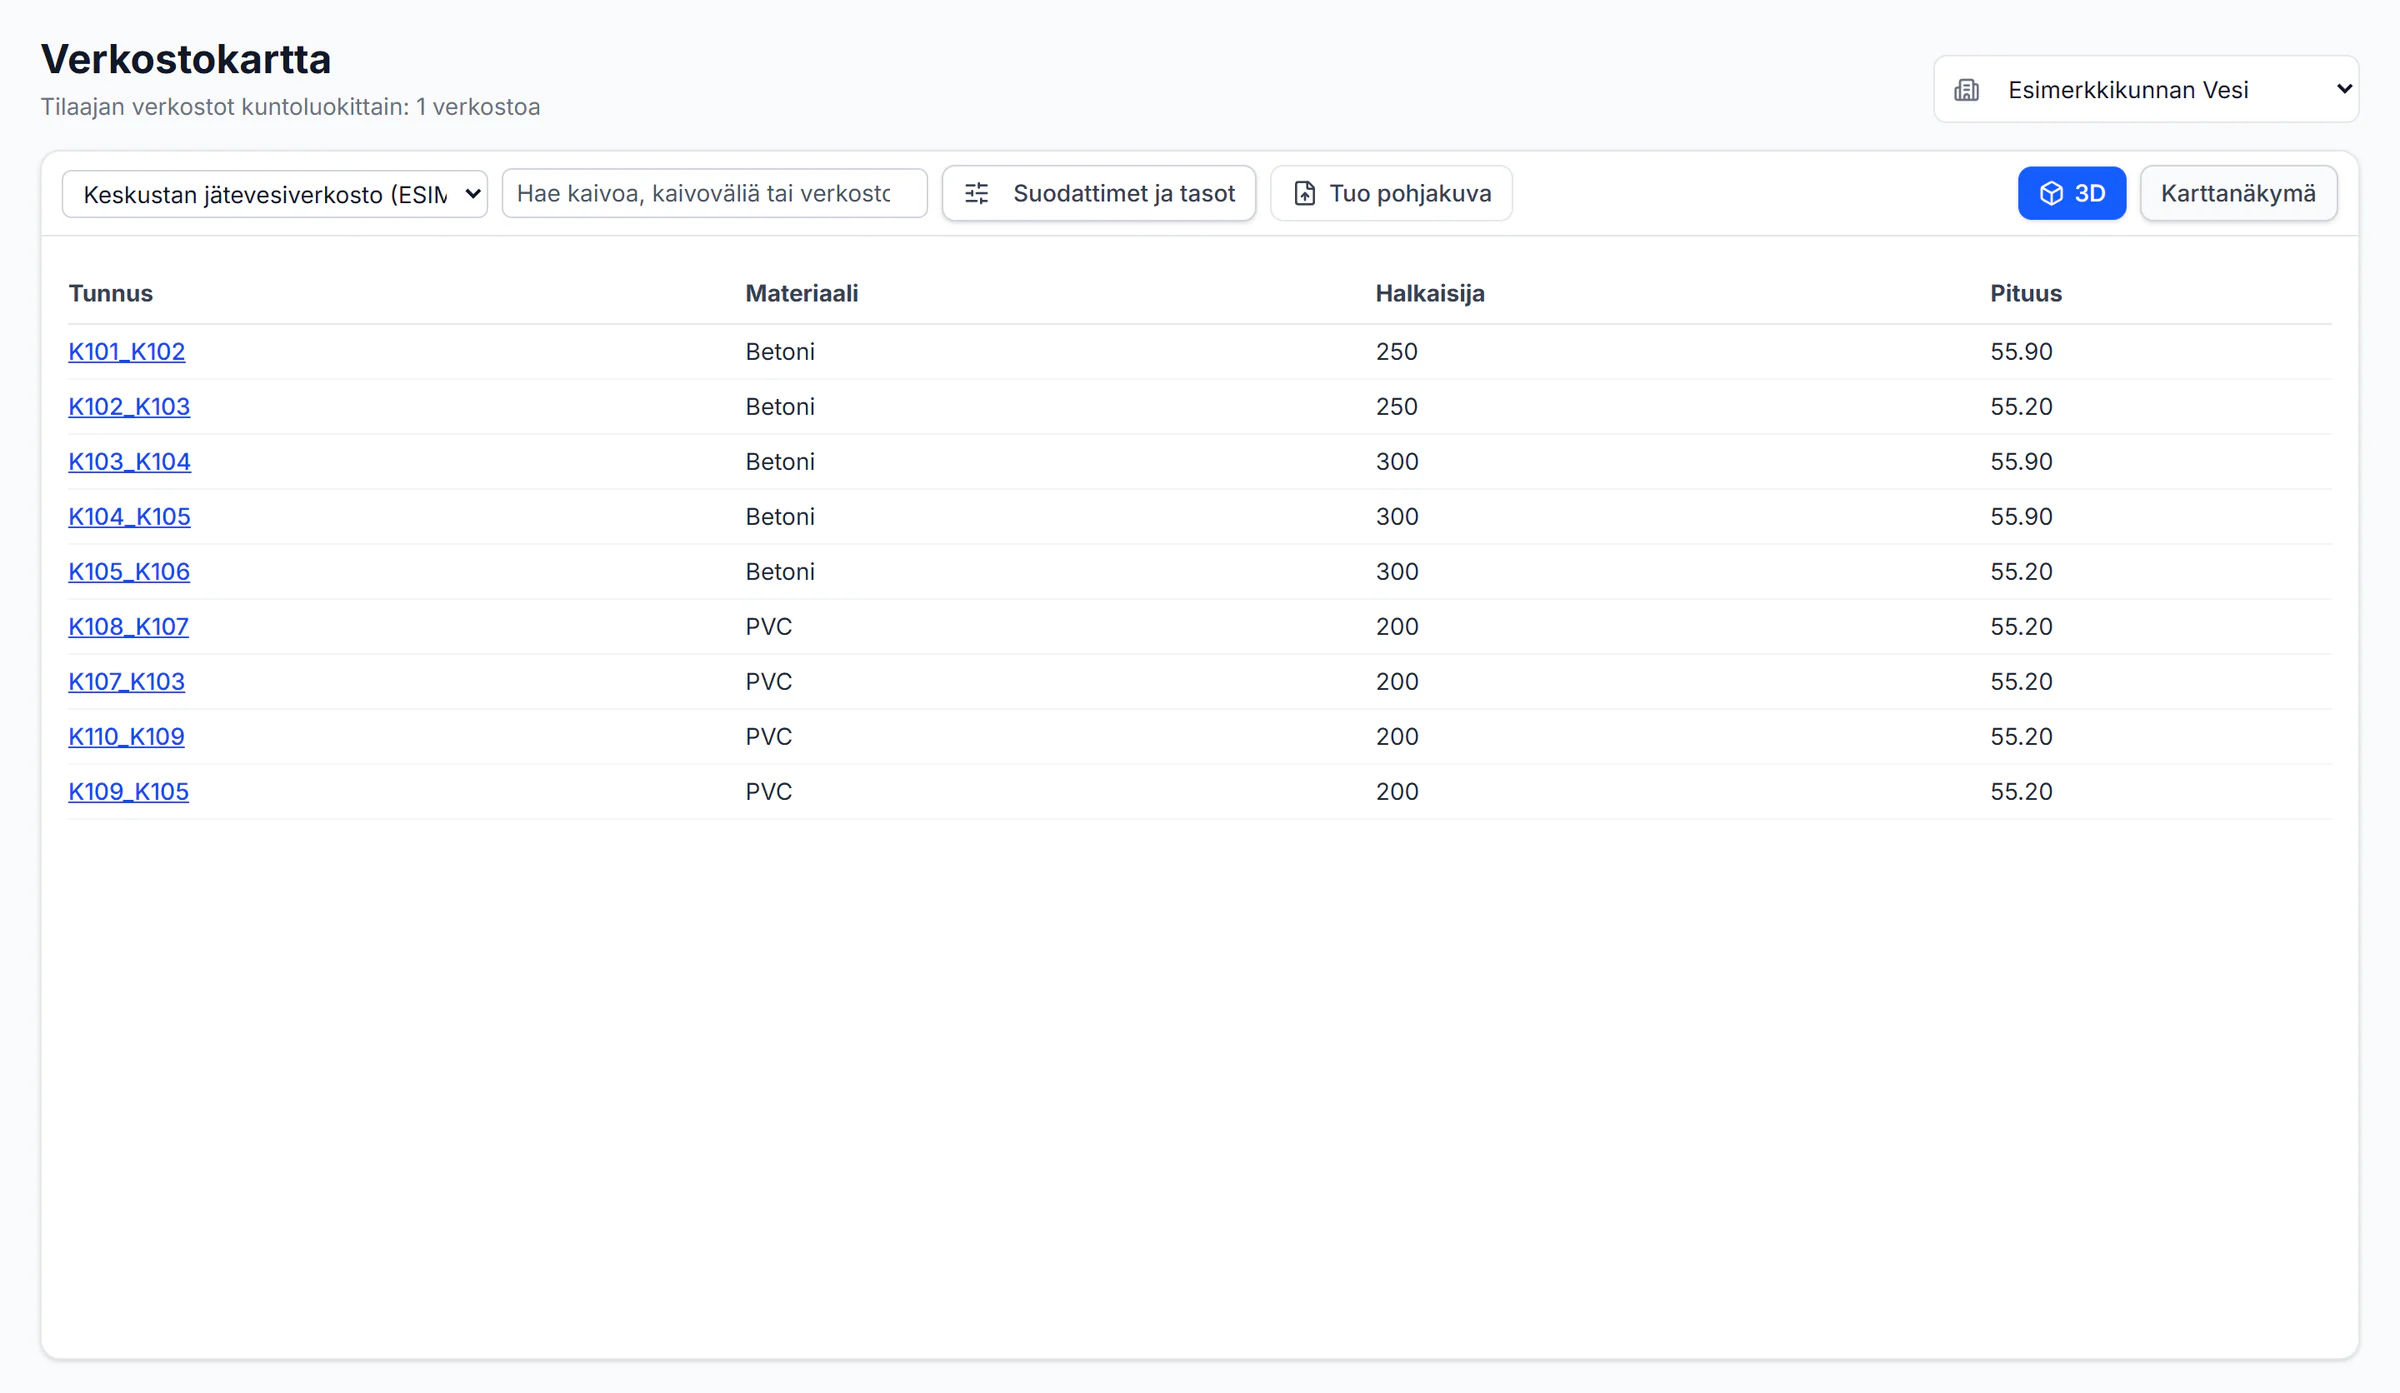Click the sliders icon in Suodattimet ja tasot

pyautogui.click(x=977, y=193)
